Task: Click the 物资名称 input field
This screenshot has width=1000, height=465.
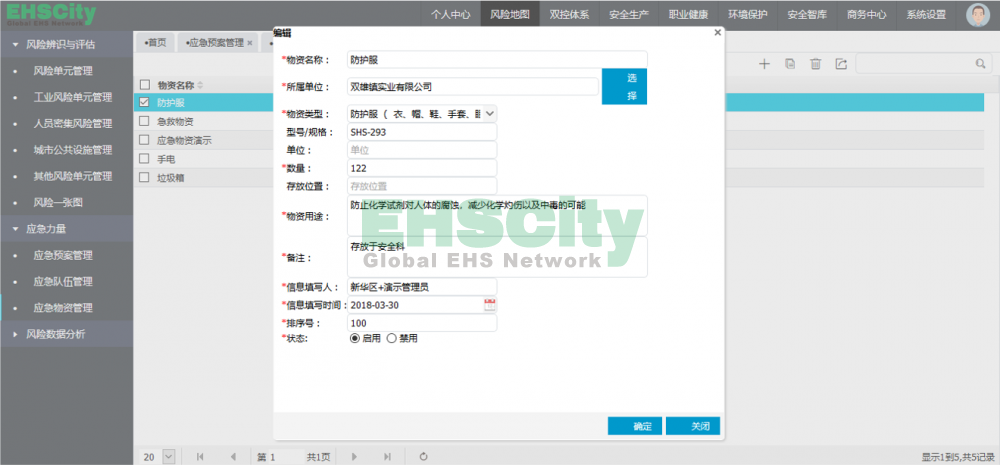Action: [x=497, y=59]
